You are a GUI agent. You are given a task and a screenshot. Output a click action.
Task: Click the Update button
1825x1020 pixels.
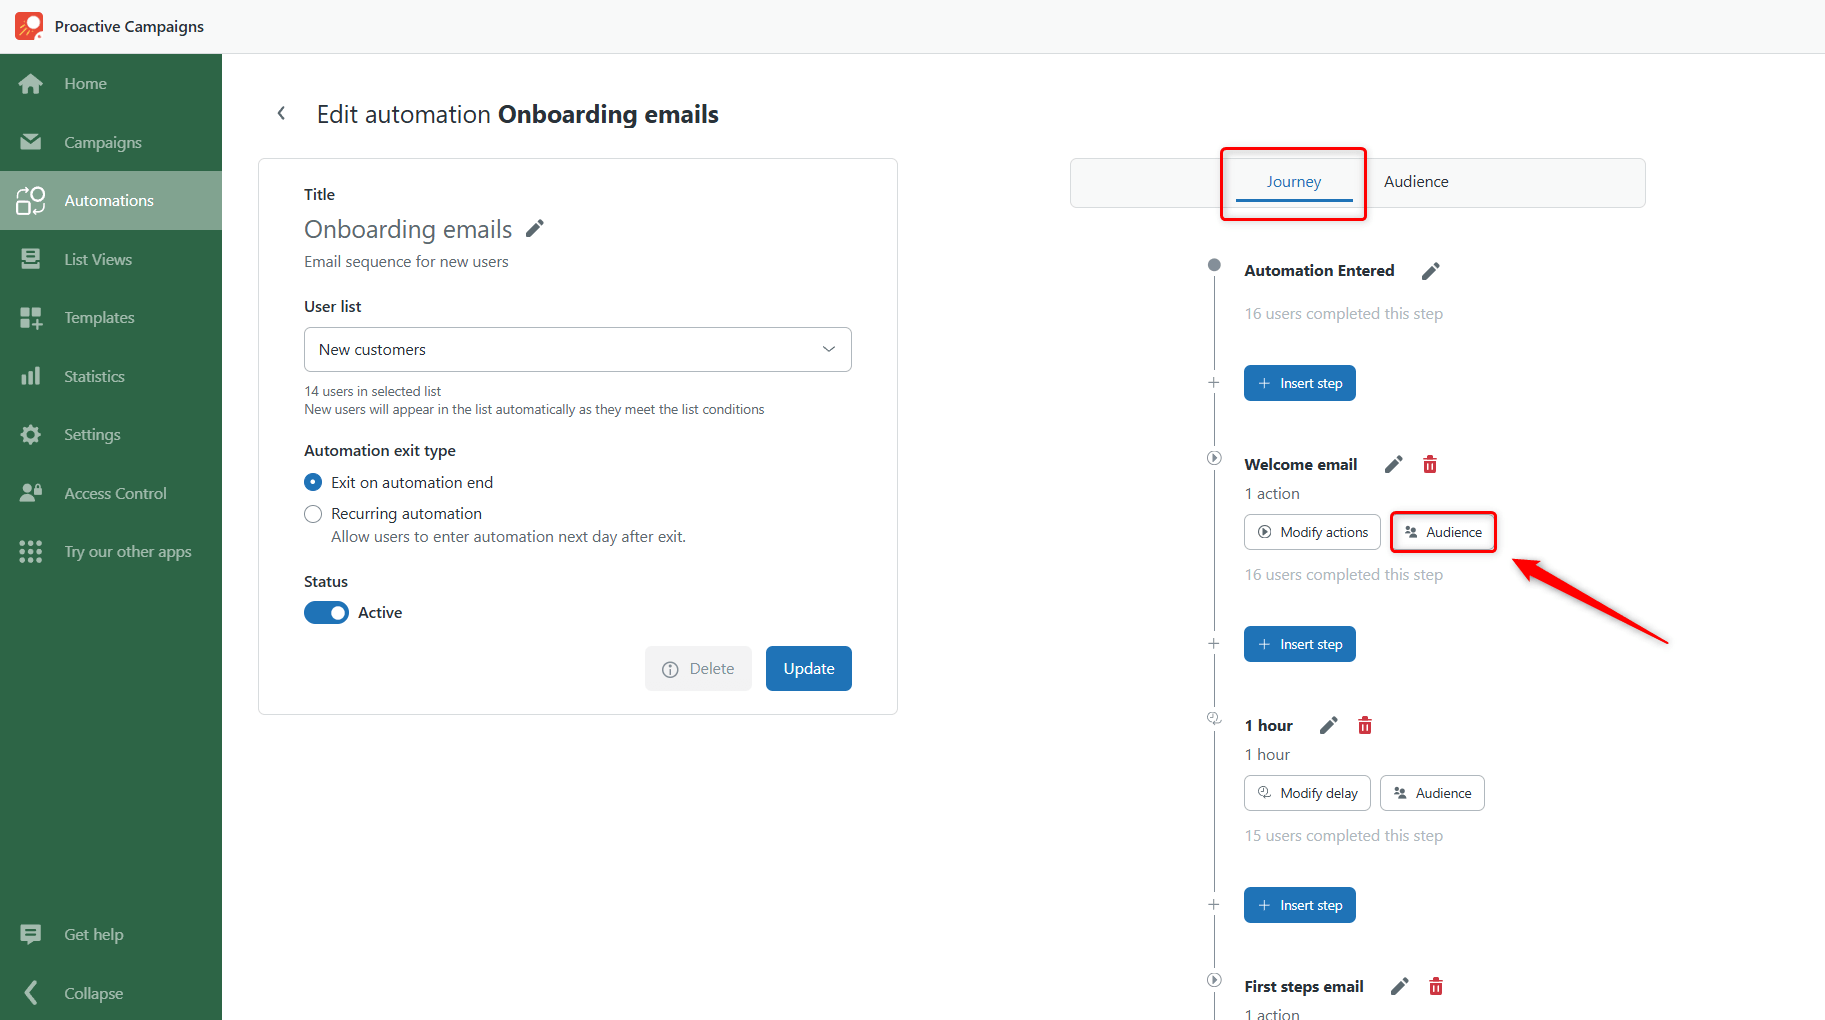809,668
